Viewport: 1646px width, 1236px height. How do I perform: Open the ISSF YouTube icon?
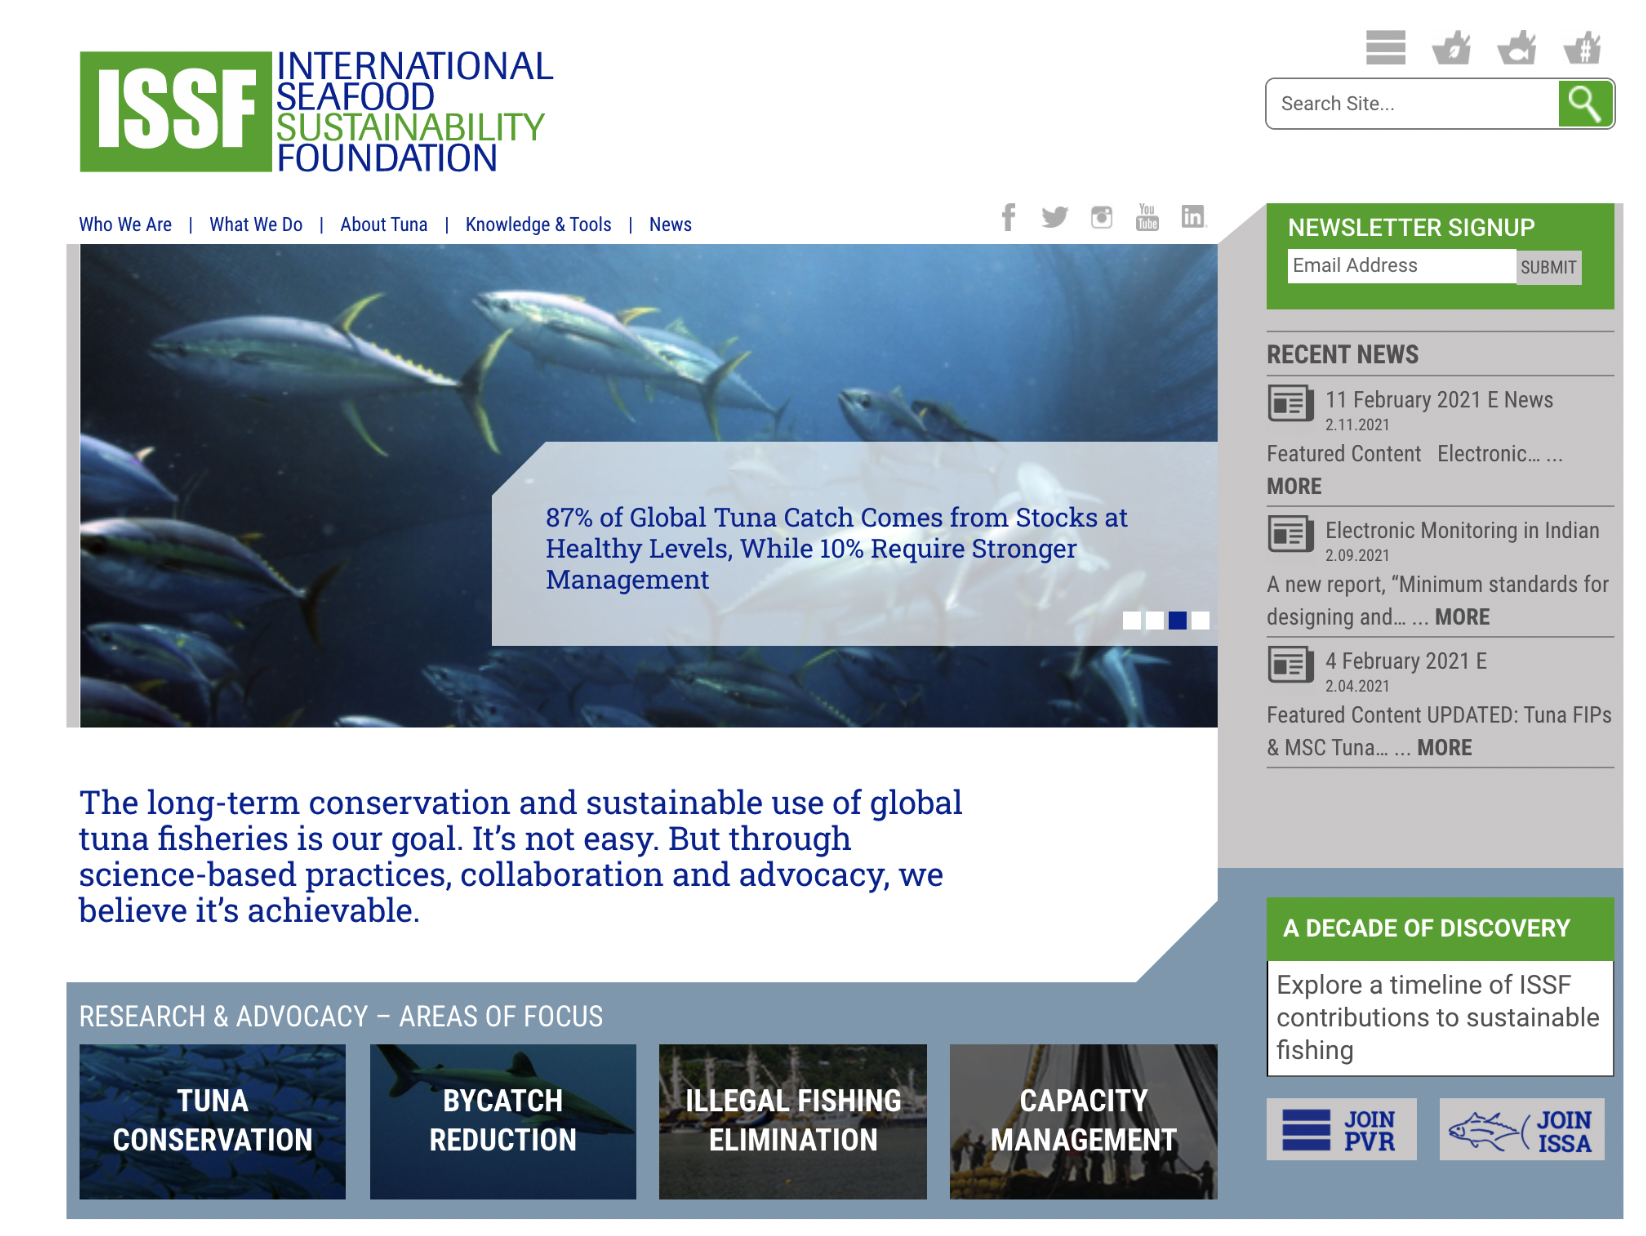tap(1147, 217)
